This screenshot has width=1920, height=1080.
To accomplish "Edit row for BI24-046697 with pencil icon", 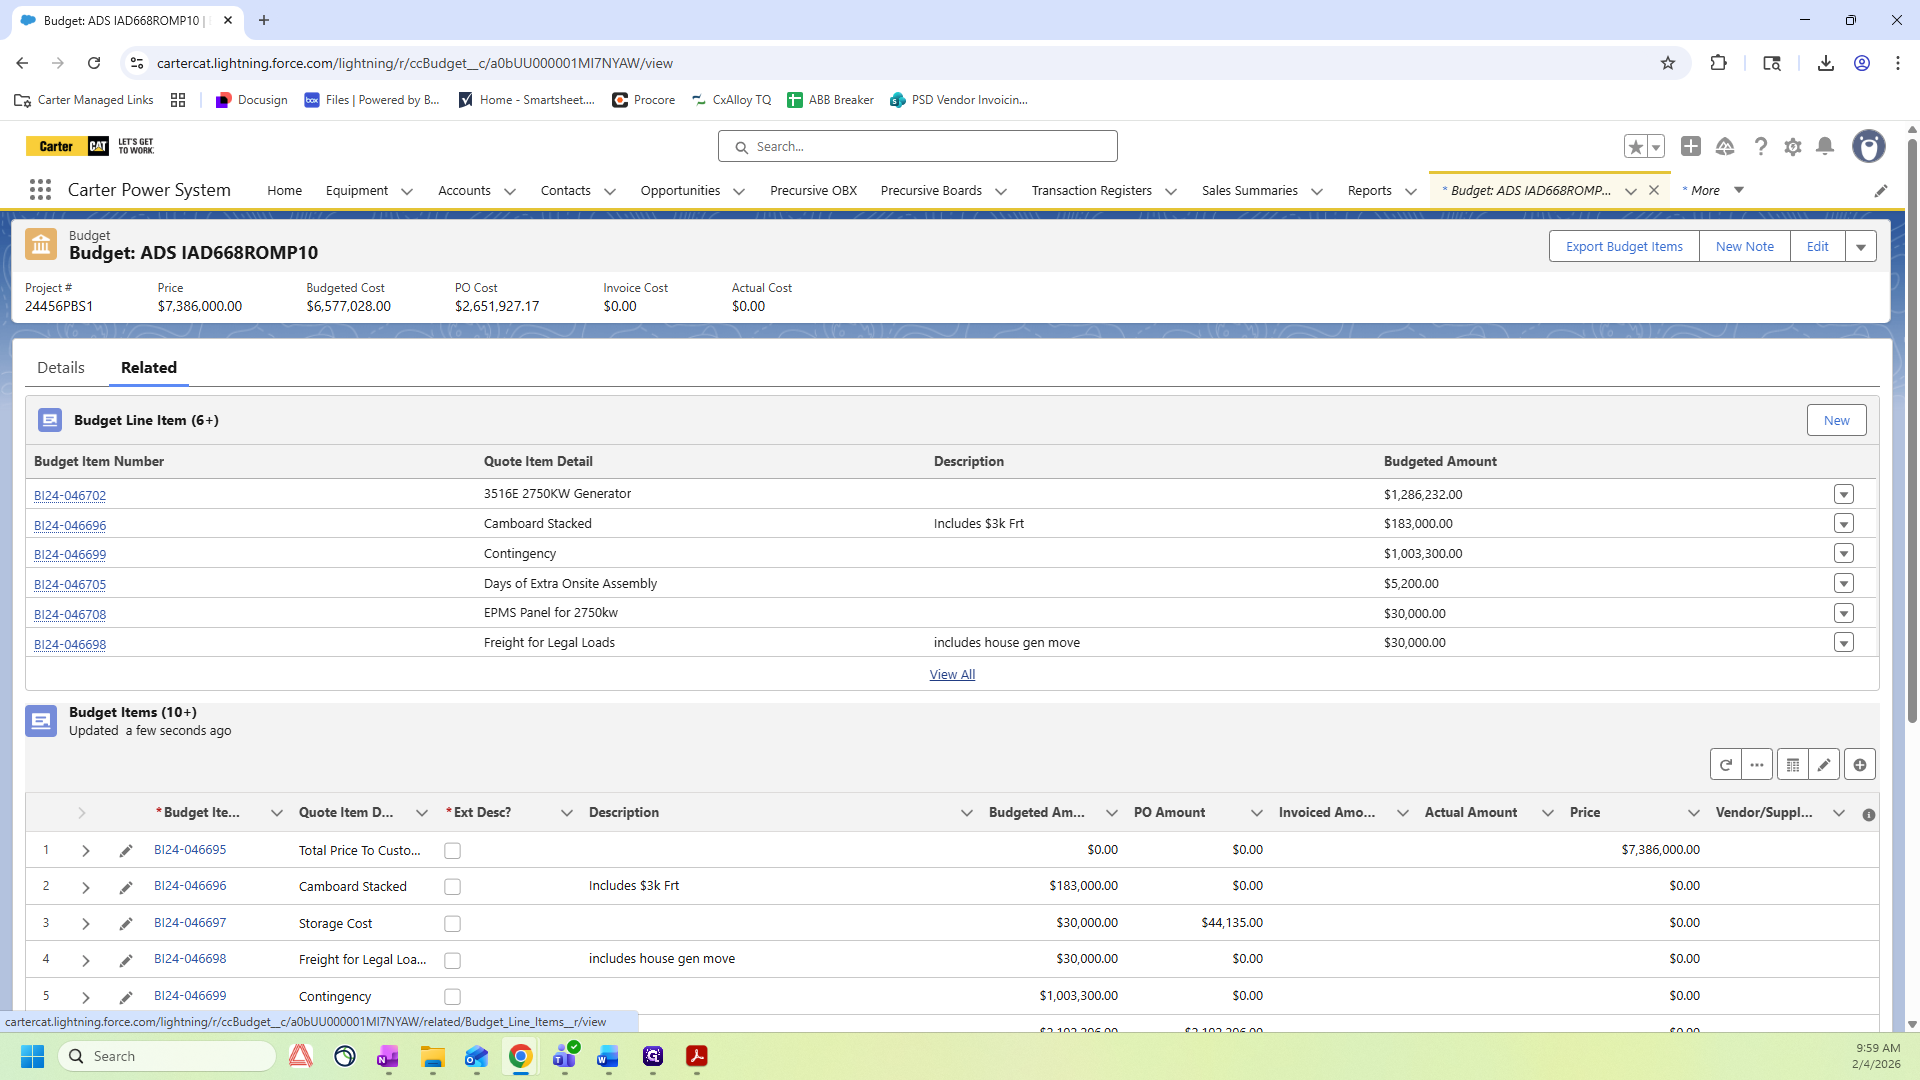I will [126, 924].
